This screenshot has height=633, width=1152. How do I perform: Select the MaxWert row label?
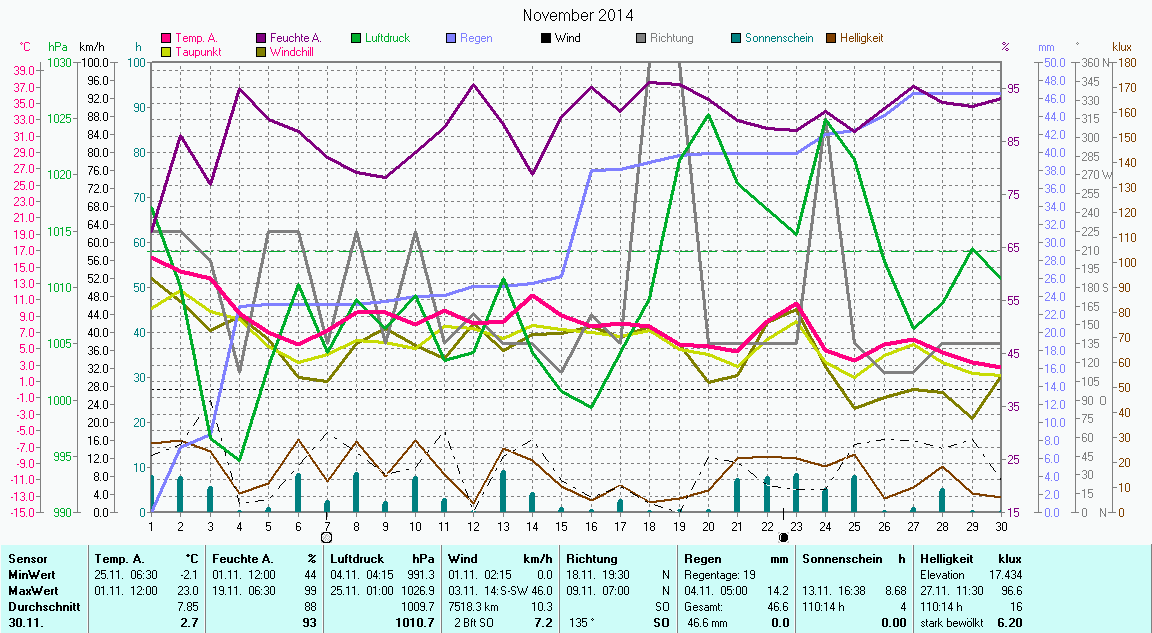tap(33, 590)
